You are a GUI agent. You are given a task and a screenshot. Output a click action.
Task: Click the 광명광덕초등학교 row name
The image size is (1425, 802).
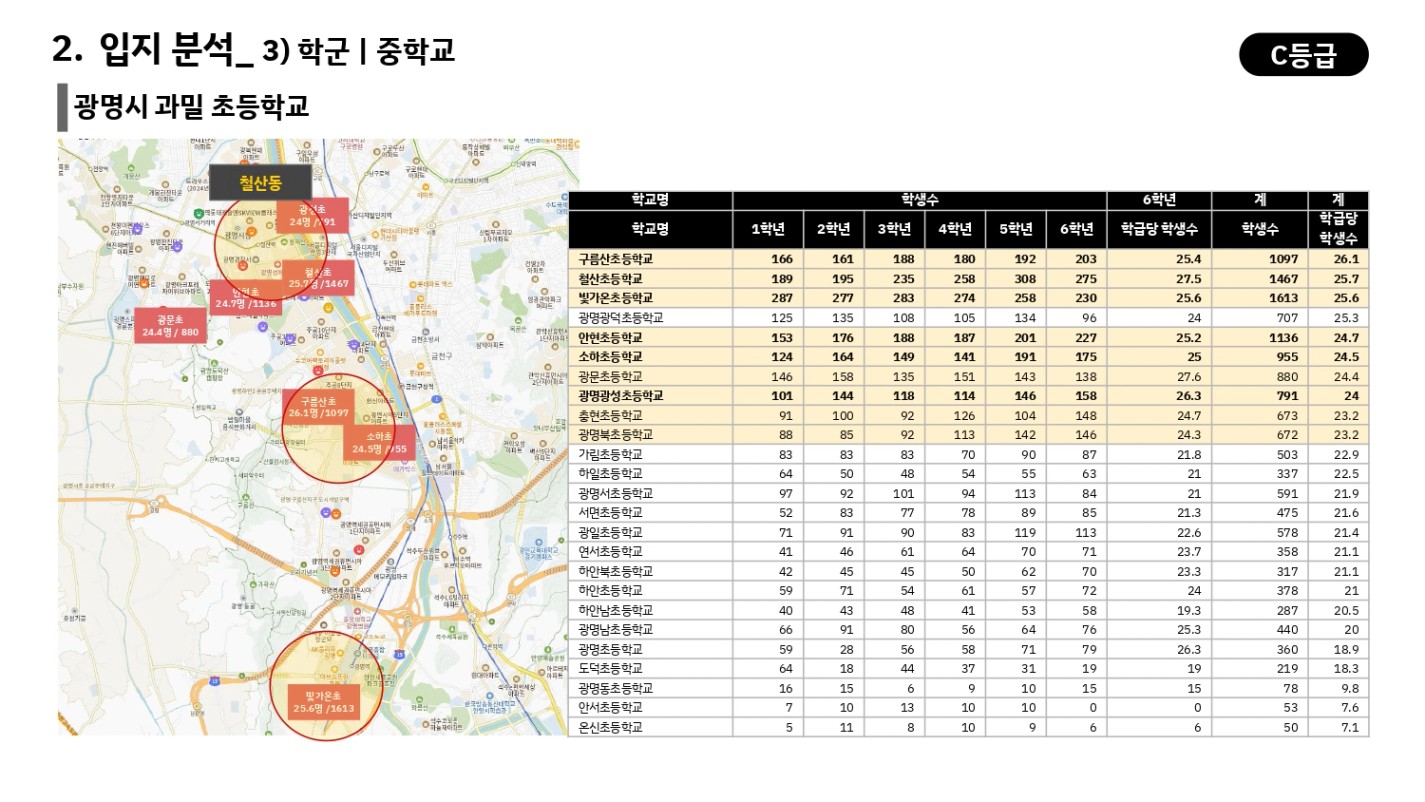click(621, 318)
